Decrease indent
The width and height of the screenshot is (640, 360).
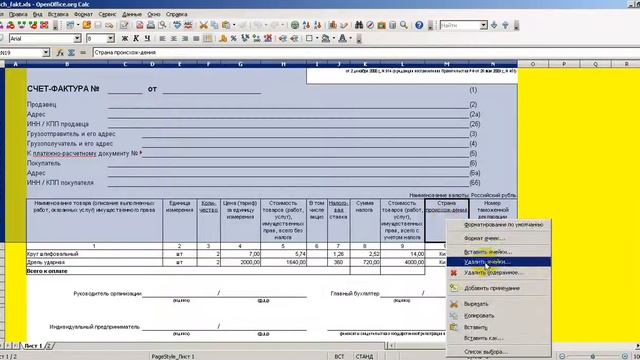(282, 38)
